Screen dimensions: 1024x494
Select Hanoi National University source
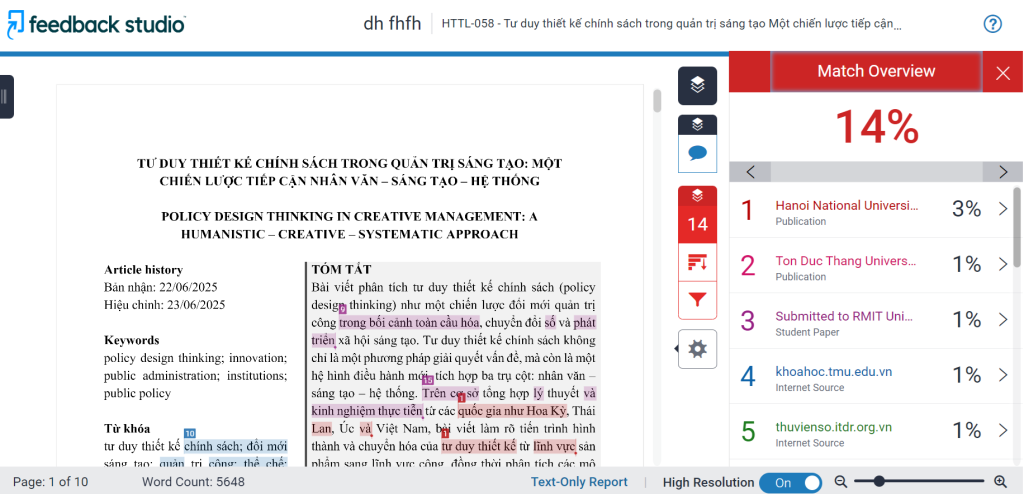(846, 205)
